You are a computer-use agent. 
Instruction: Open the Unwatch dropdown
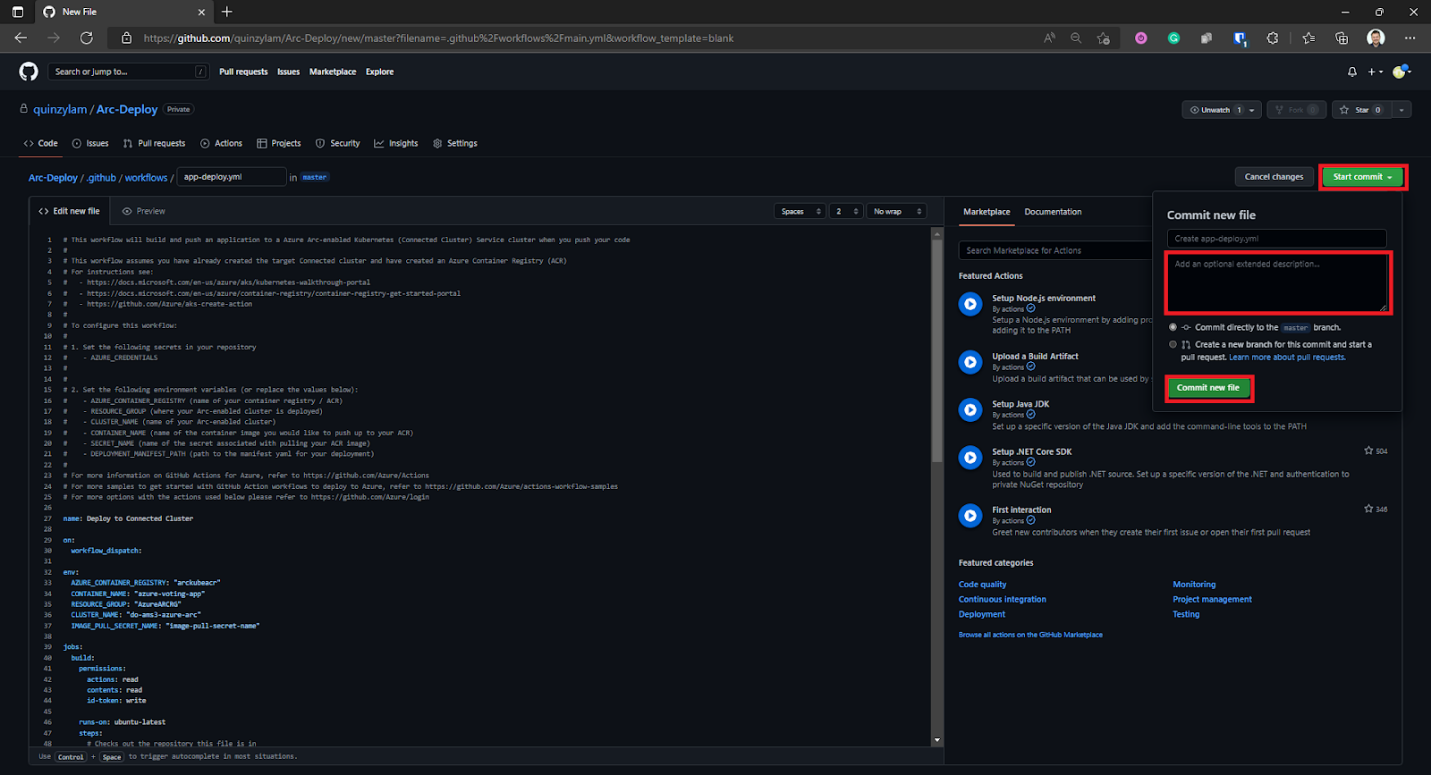pos(1221,110)
